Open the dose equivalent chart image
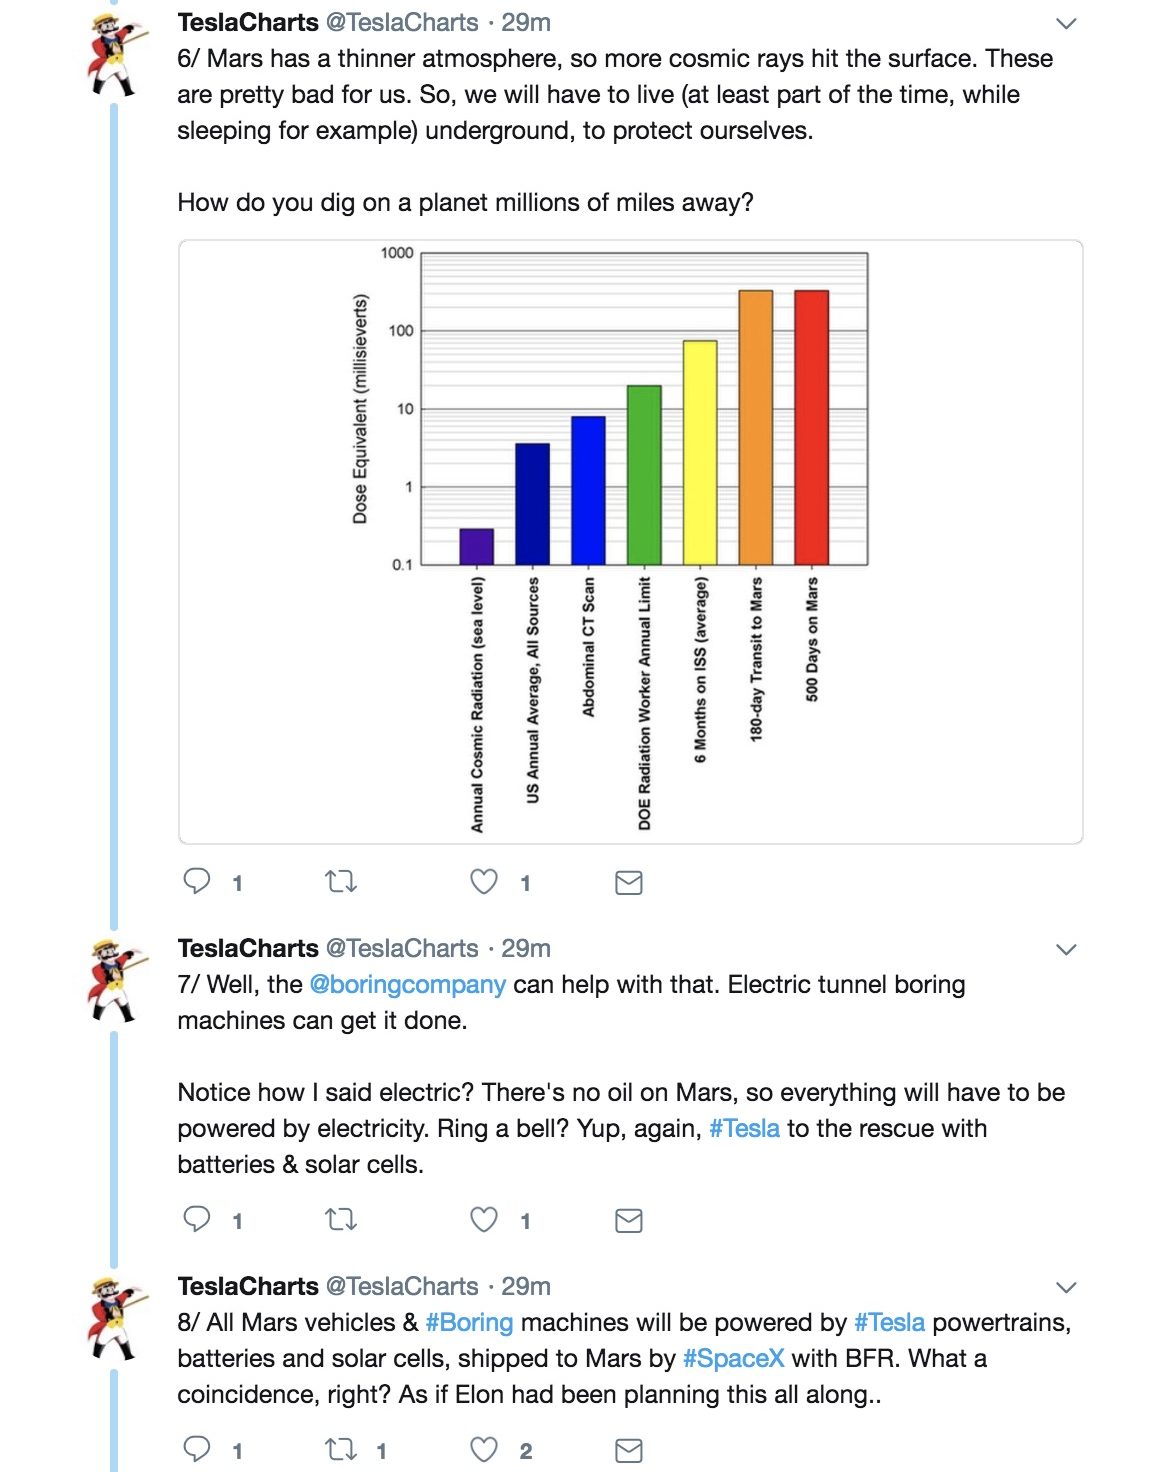The height and width of the screenshot is (1472, 1152). click(630, 542)
